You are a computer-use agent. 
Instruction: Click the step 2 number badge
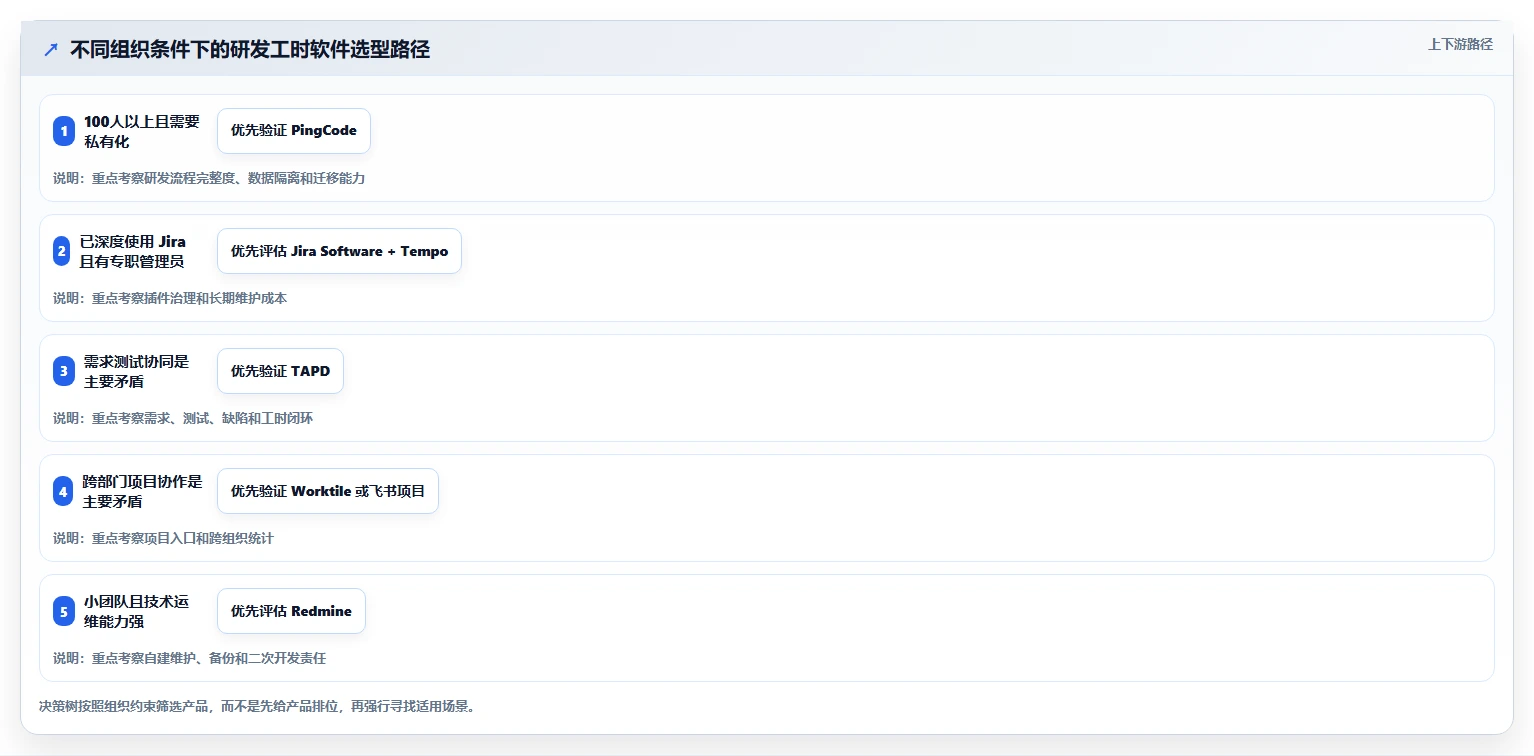click(x=62, y=251)
